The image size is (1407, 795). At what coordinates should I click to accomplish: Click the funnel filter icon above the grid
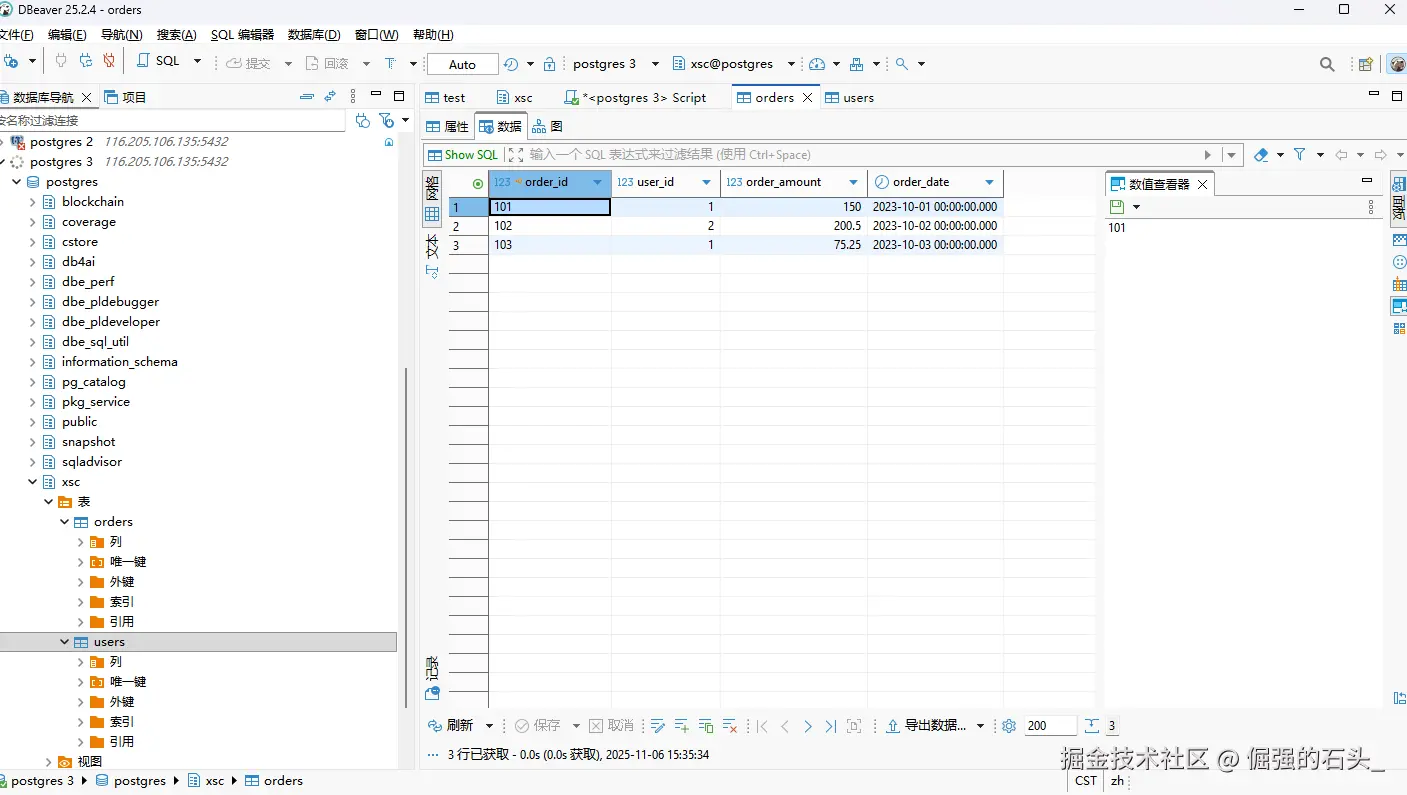pos(1299,155)
